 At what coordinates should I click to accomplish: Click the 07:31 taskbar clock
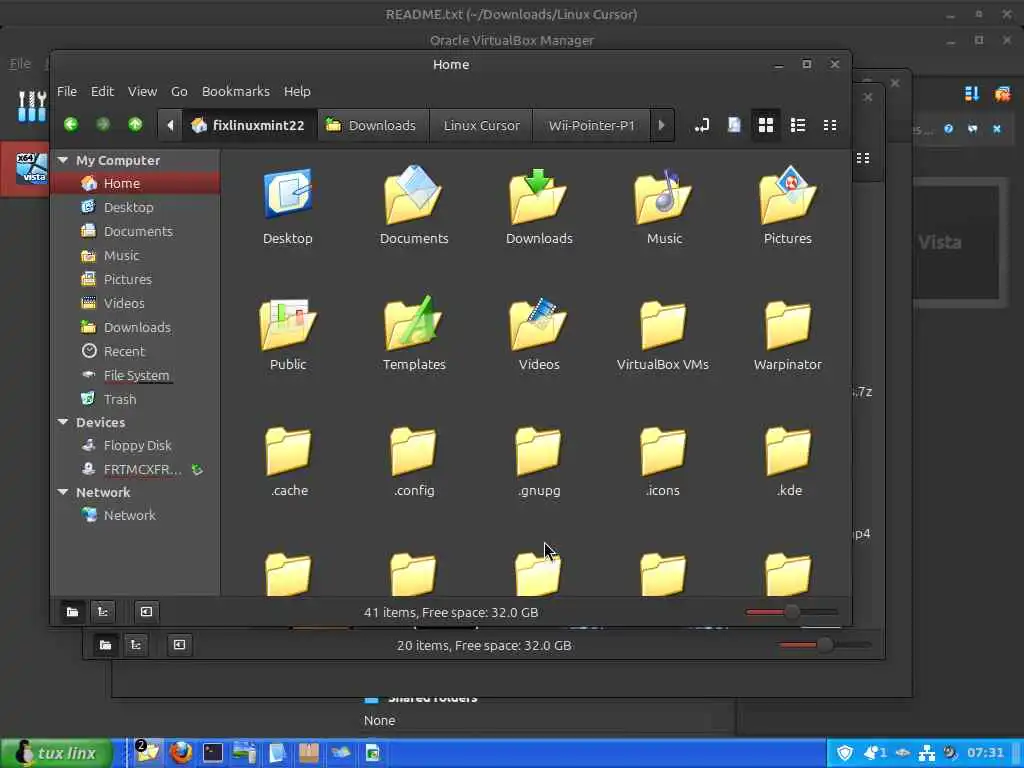click(985, 753)
